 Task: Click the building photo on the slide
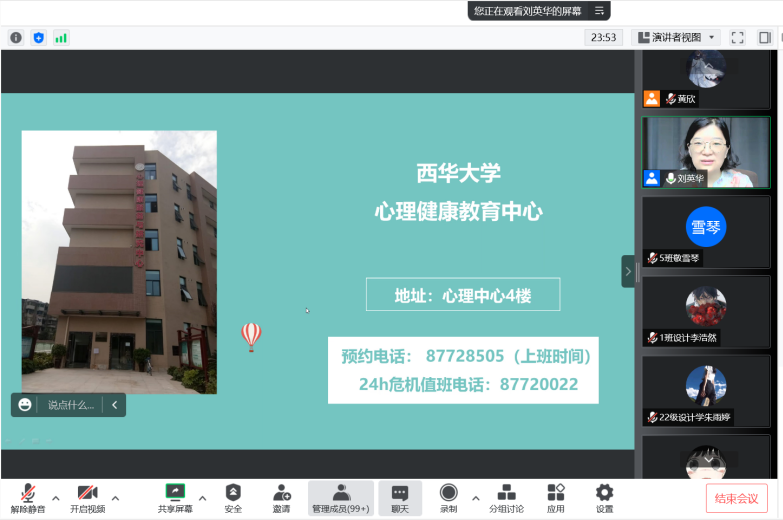pos(119,262)
